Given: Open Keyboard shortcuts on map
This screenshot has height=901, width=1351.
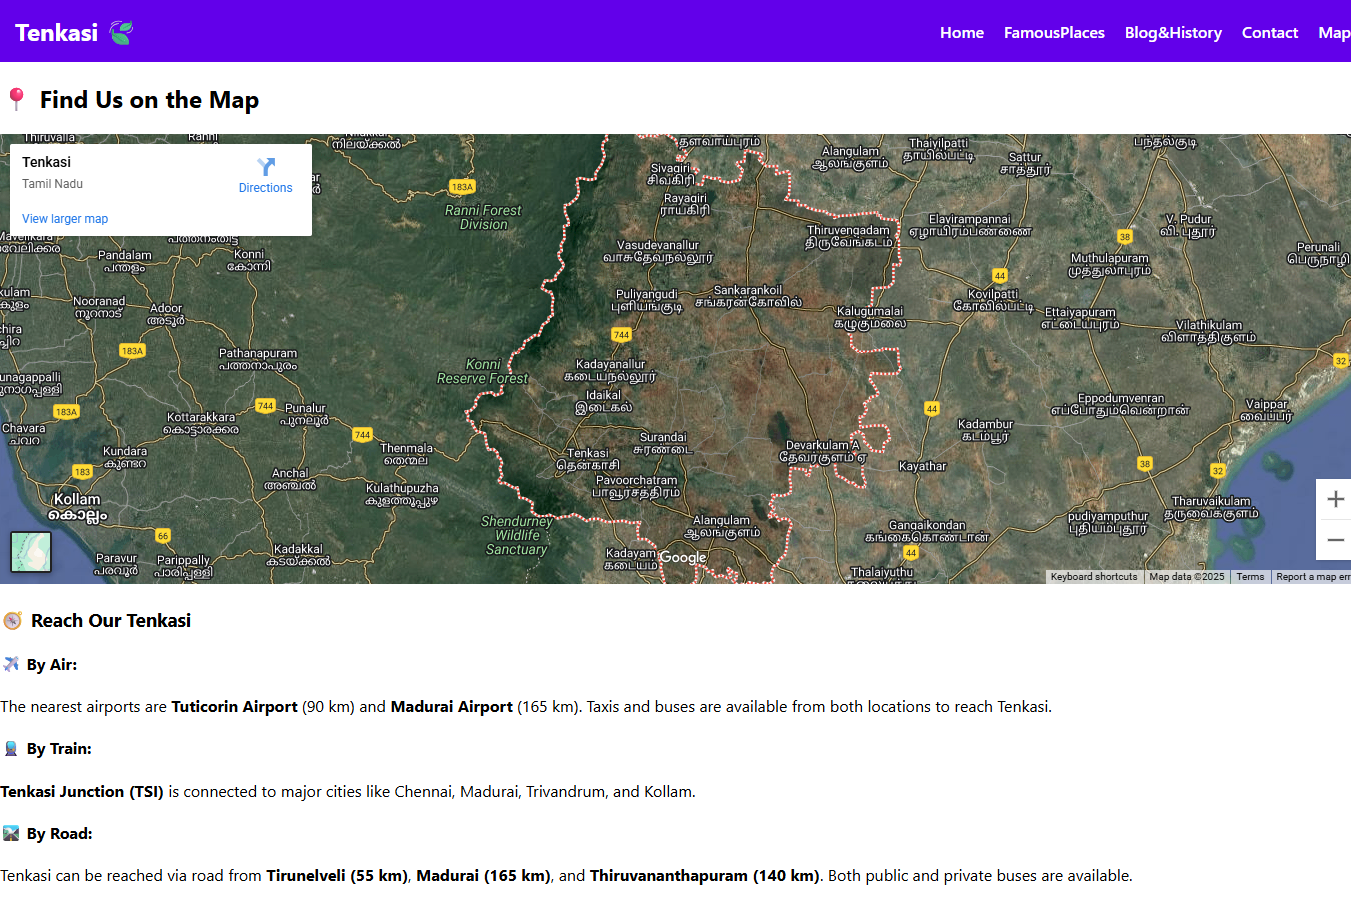Looking at the screenshot, I should coord(1094,577).
